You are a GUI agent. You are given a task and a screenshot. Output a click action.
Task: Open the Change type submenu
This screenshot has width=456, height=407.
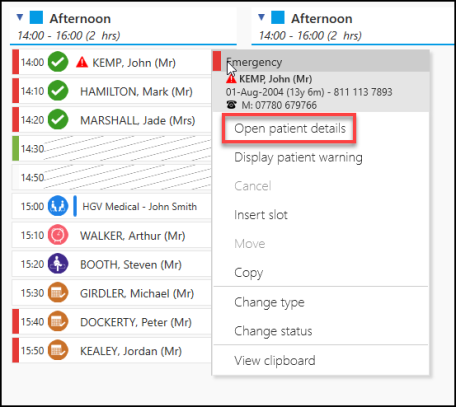[269, 302]
